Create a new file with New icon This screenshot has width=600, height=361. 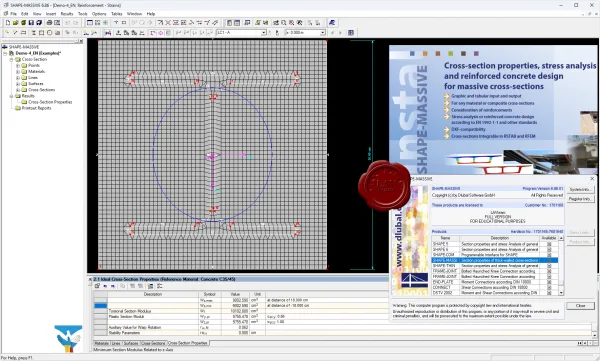point(7,23)
